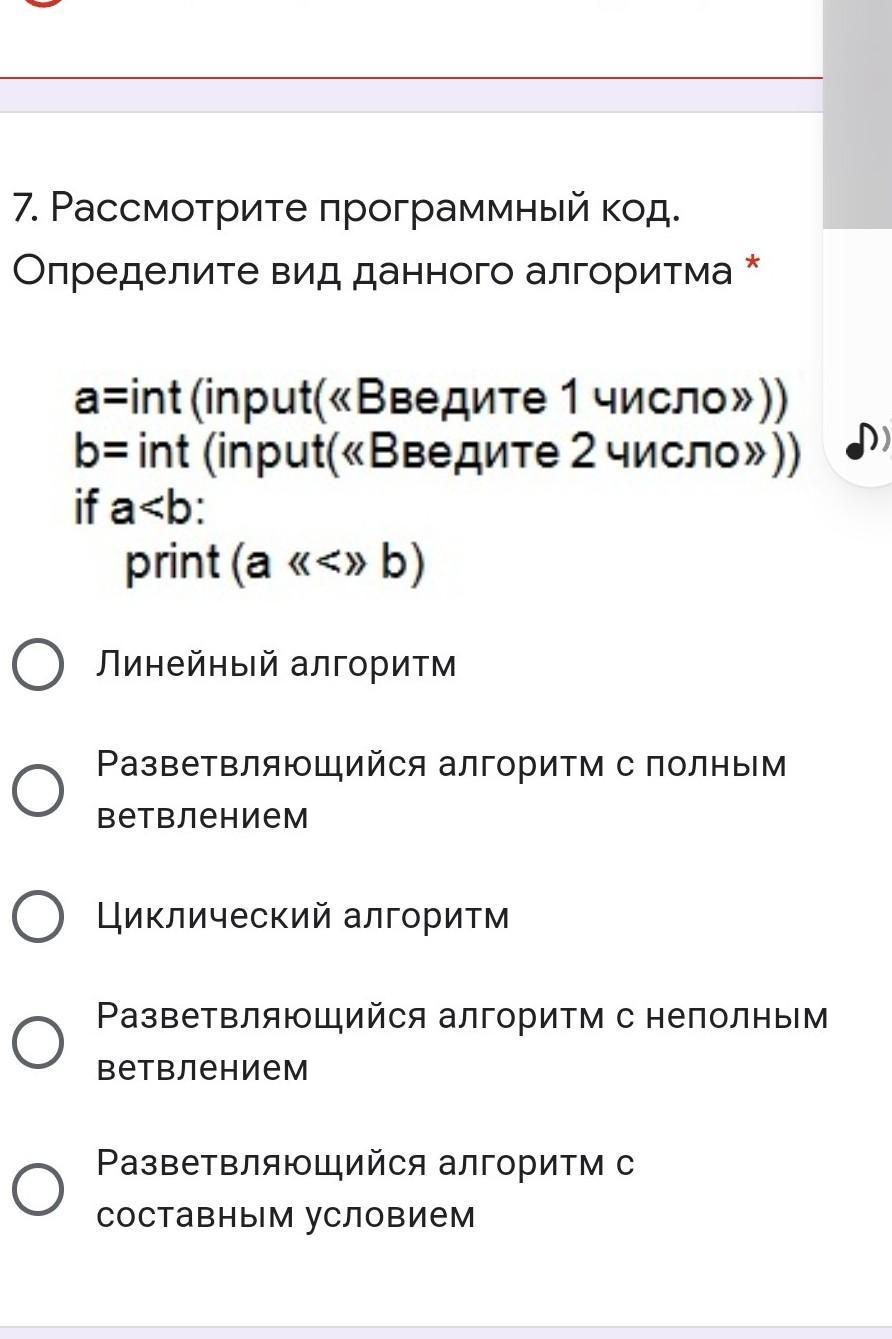Choose radio for 'Разветвляющийся алгоритм с полным ветвлением'
This screenshot has height=1339, width=892.
click(38, 790)
